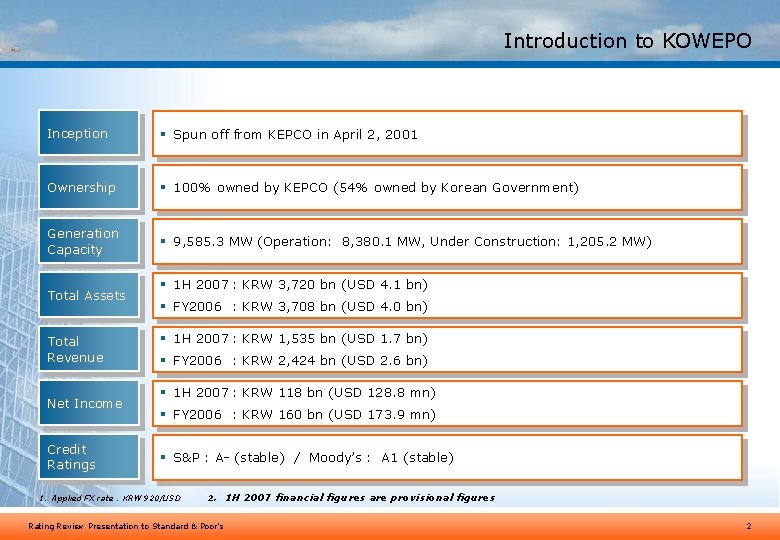Click the line '100% owned by KEPCO'
The height and width of the screenshot is (540, 780).
[376, 188]
